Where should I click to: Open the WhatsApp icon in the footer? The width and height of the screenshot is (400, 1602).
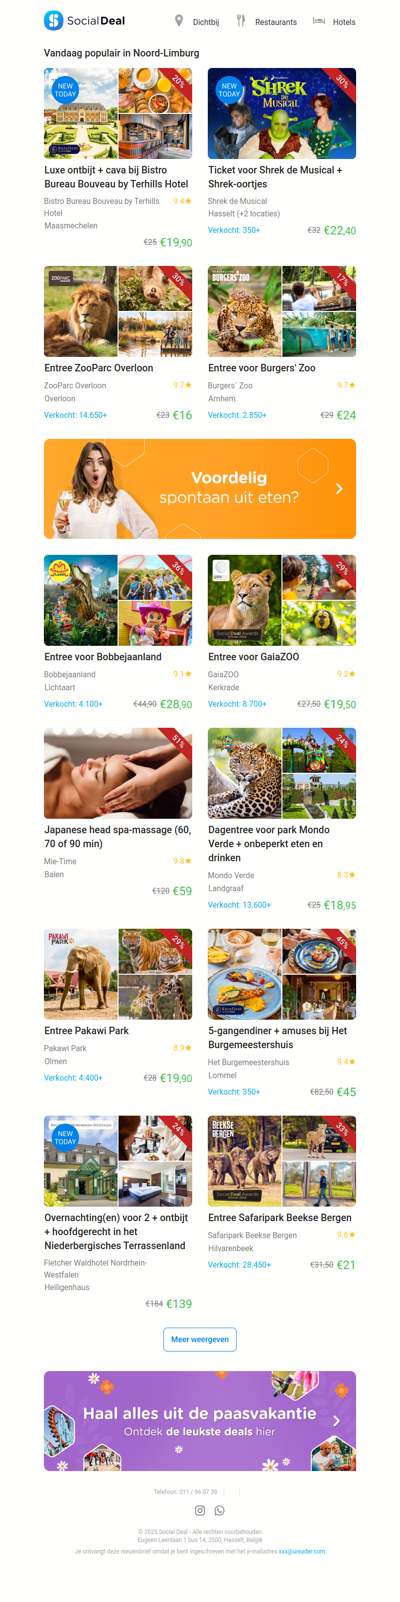coord(220,1510)
